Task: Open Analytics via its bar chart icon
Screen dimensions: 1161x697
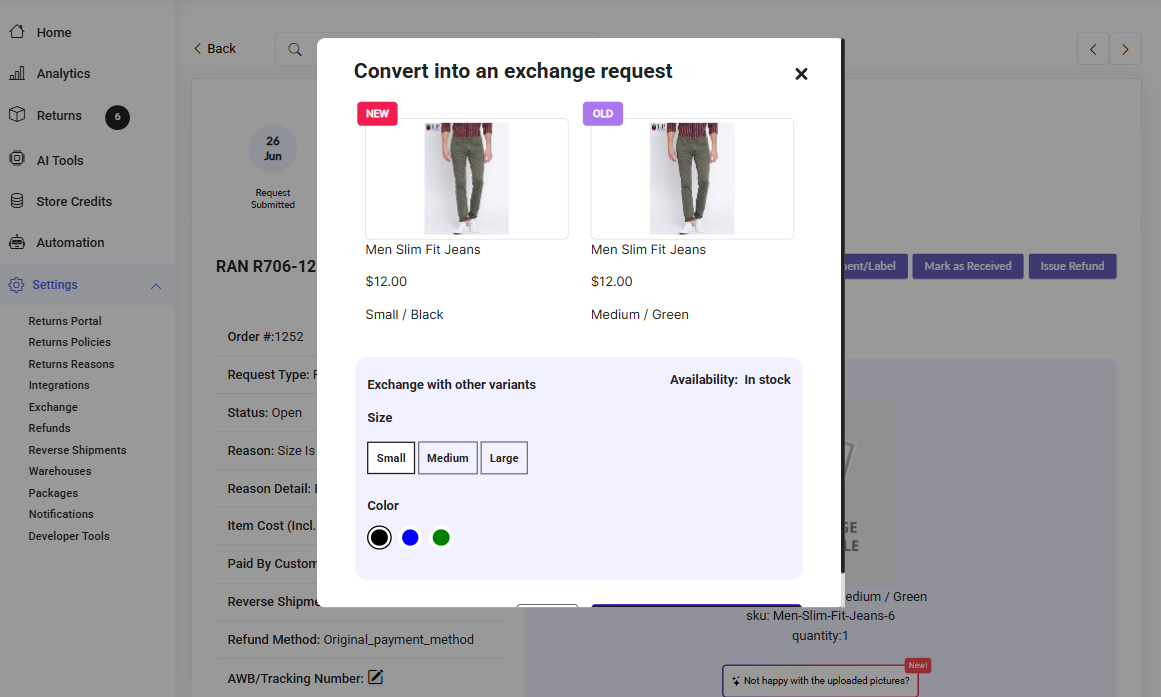Action: (17, 73)
